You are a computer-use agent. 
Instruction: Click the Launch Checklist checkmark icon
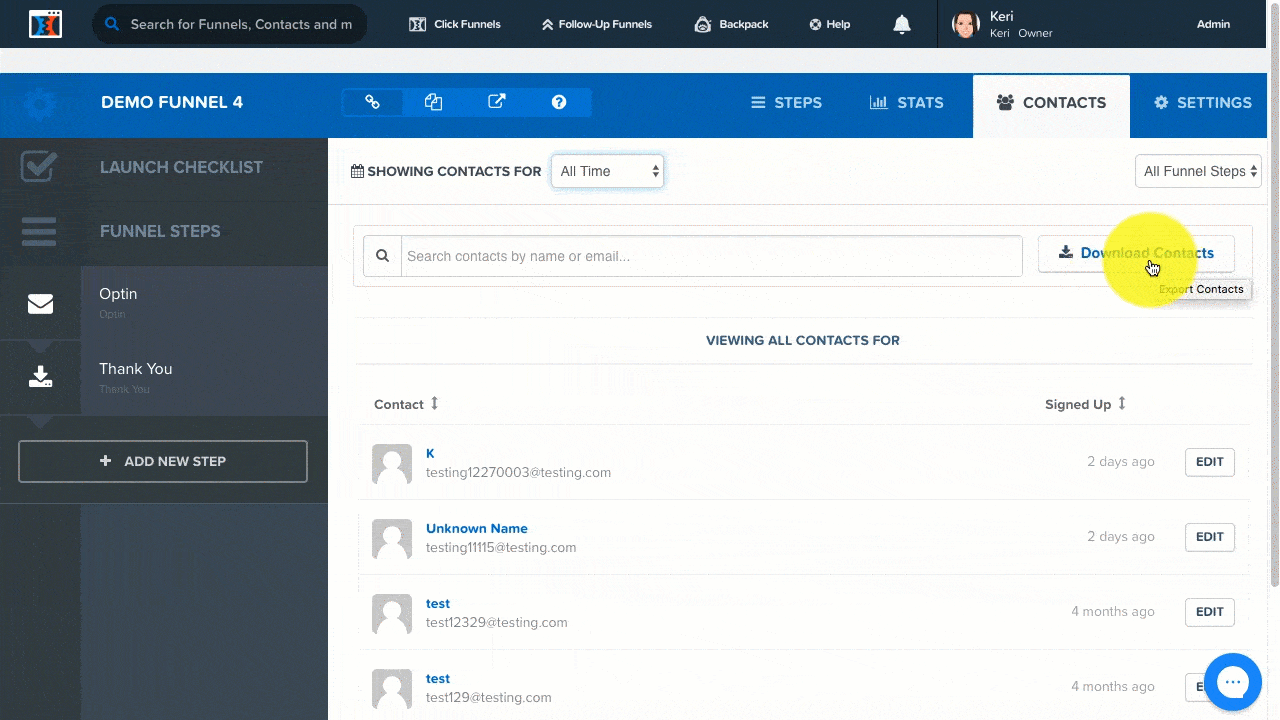tap(38, 166)
